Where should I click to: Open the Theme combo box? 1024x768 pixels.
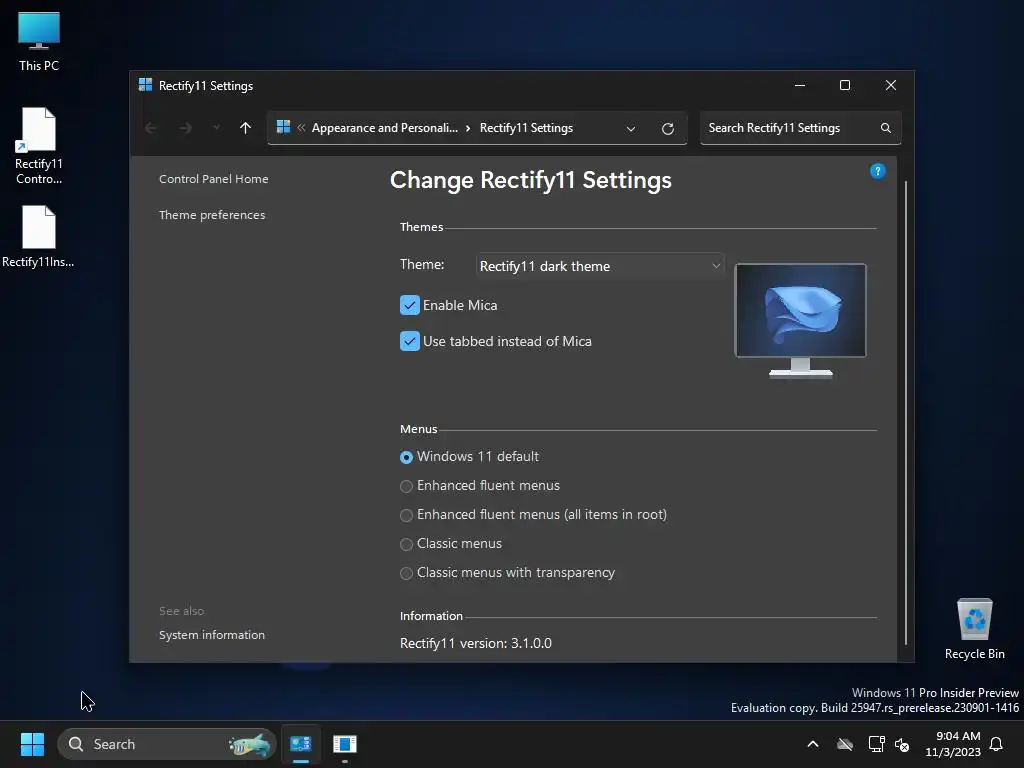click(x=600, y=266)
